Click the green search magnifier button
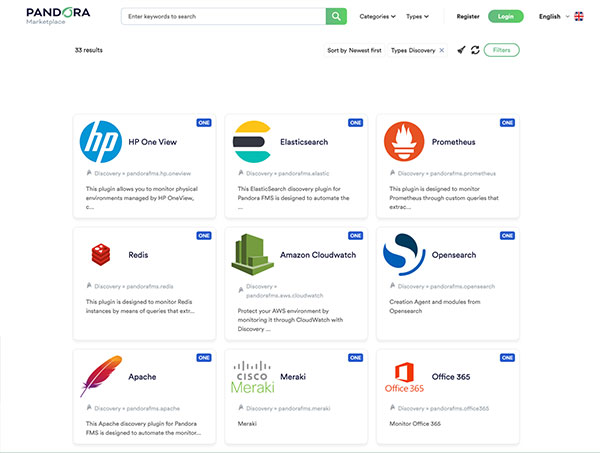 (x=336, y=16)
